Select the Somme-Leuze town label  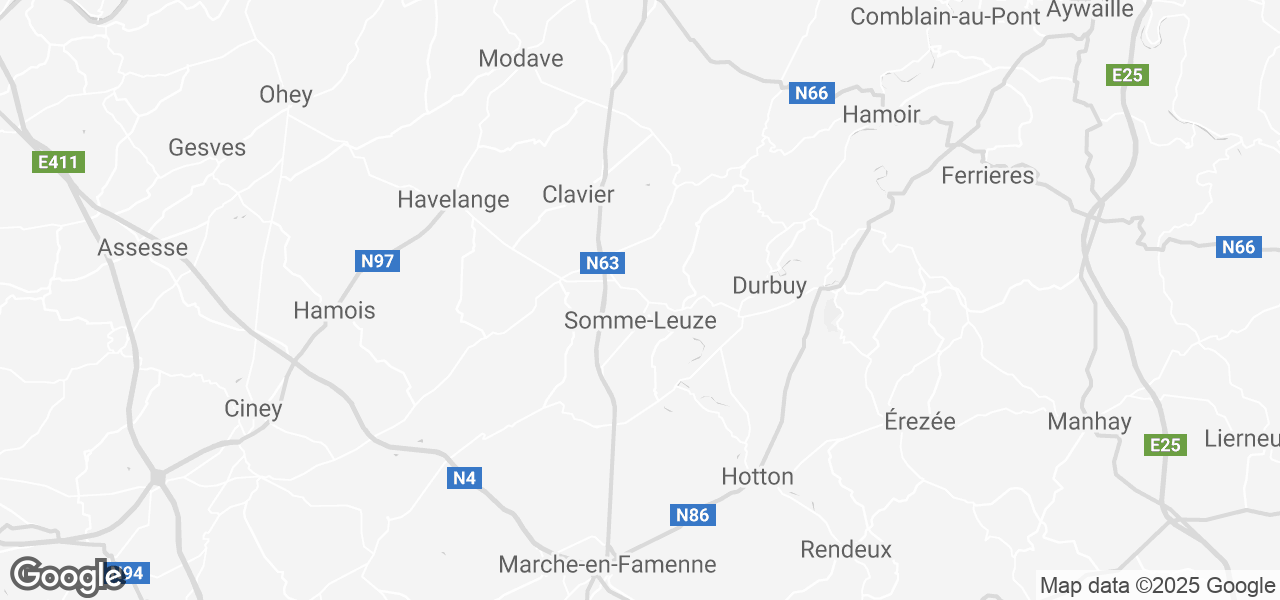(x=640, y=321)
